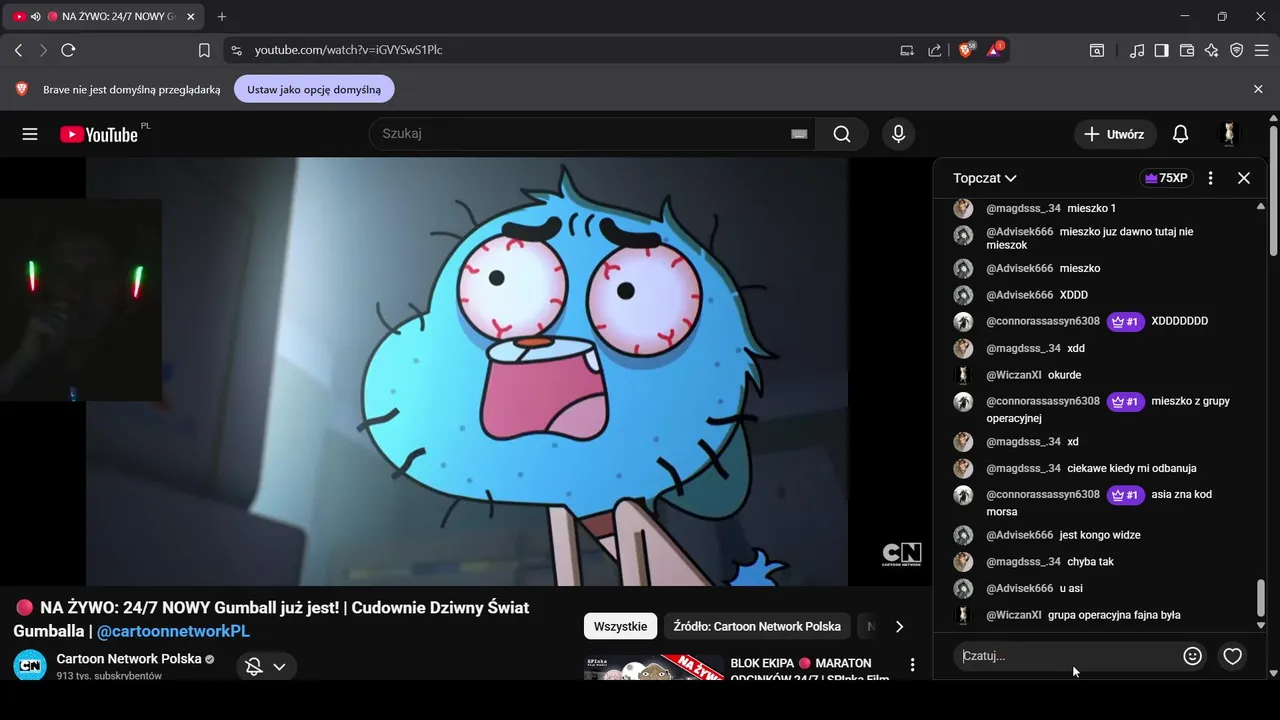Image resolution: width=1280 pixels, height=720 pixels.
Task: Click the 'chyba tak' chat message
Action: pyautogui.click(x=1090, y=562)
